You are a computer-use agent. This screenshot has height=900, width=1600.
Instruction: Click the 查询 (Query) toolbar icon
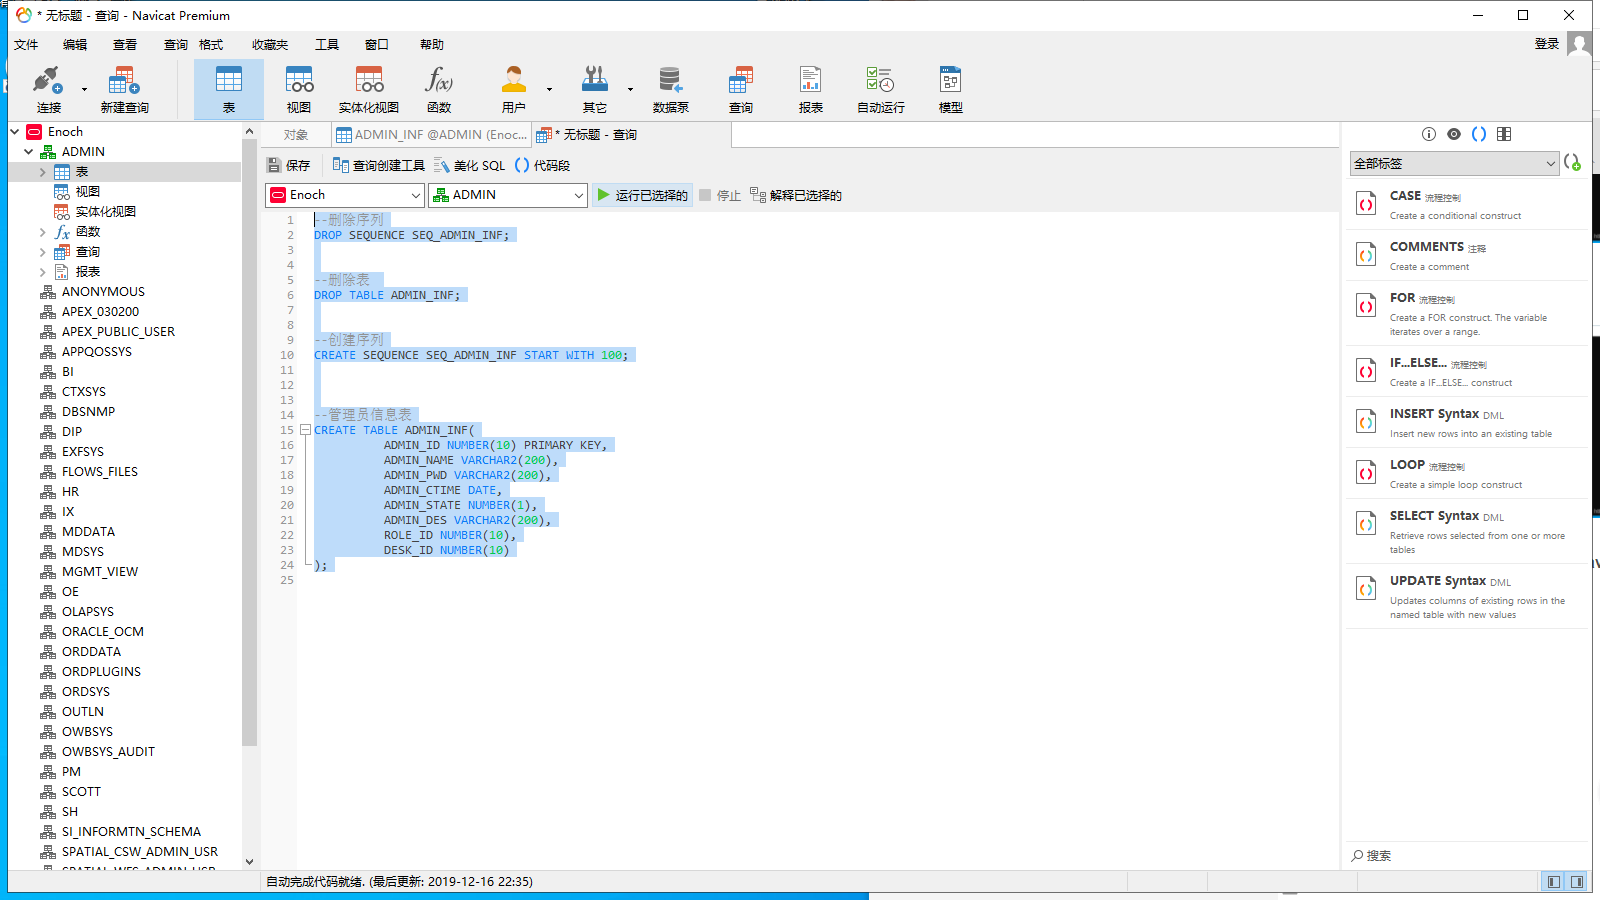click(x=741, y=89)
